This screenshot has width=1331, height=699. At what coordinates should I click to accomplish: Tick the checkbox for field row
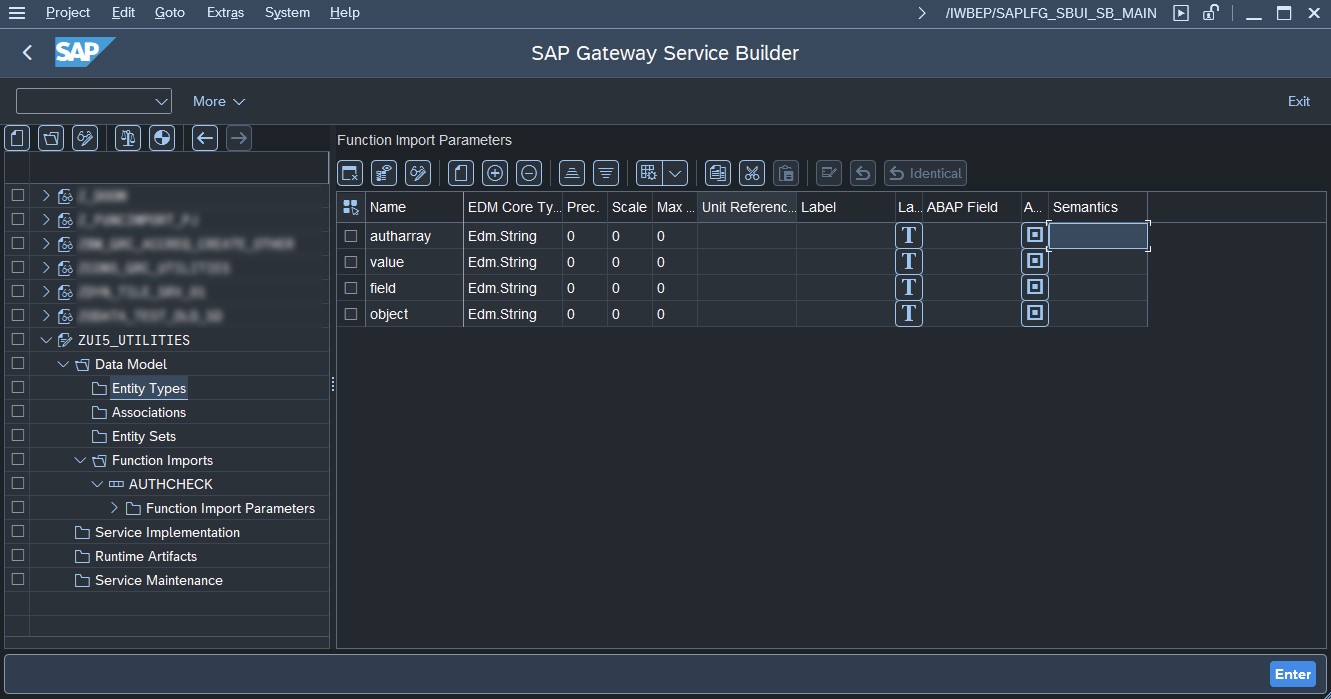350,288
